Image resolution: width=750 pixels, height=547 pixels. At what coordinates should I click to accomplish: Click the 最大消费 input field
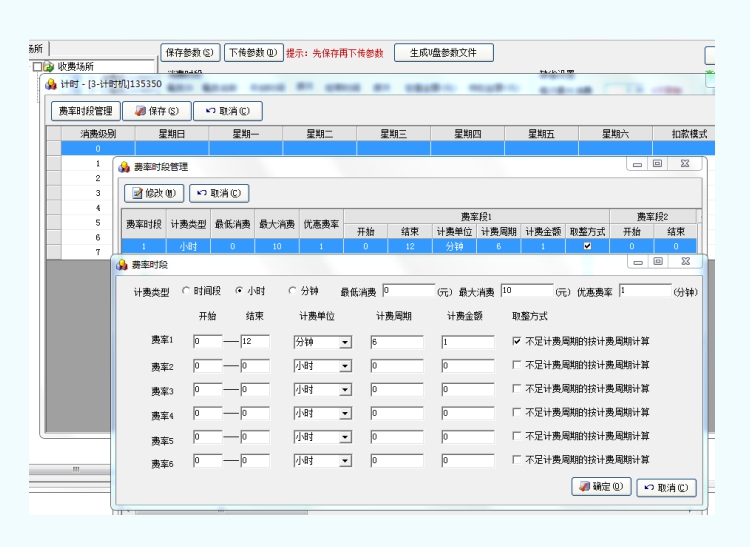tap(526, 291)
